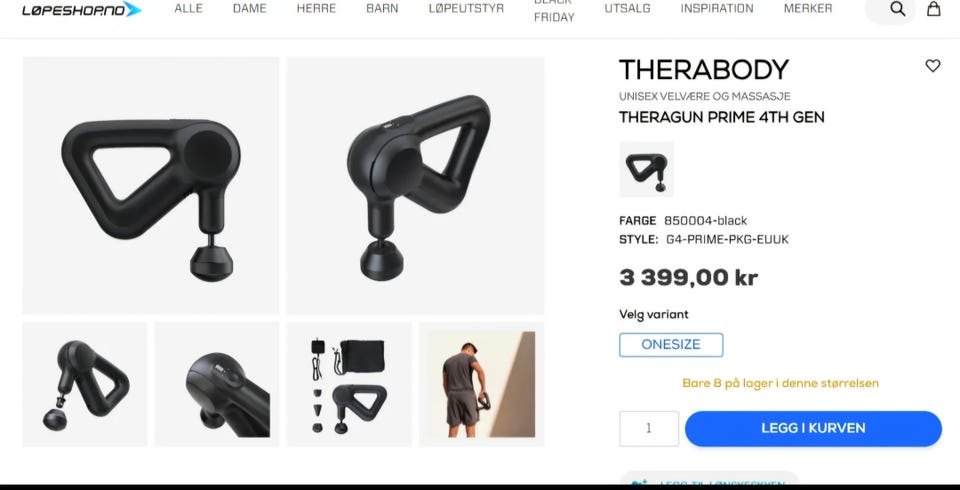Open thumbnail showing package contents and accessories
Screen dimensions: 960x490
pos(349,384)
